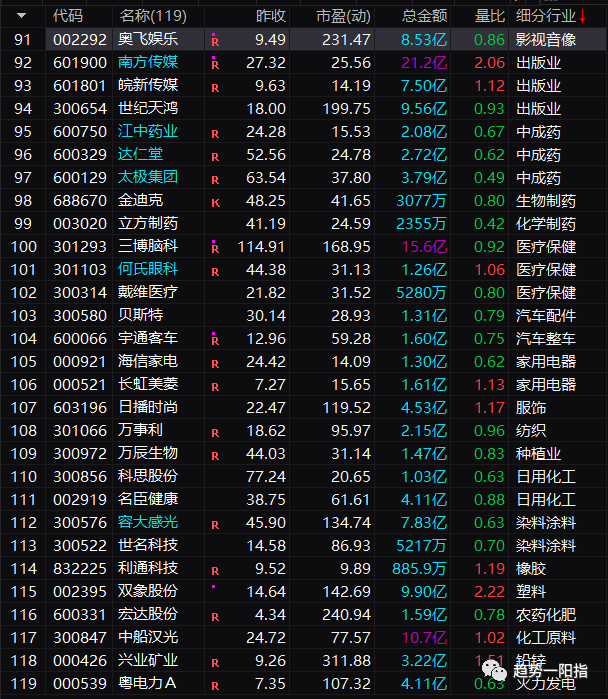608x699 pixels.
Task: Select stock name 奥飞娱乐
Action: pos(148,39)
